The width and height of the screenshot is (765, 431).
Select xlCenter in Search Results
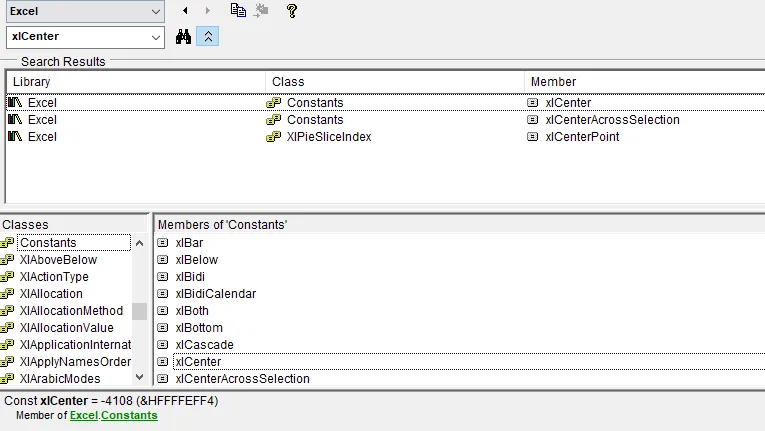(x=568, y=103)
